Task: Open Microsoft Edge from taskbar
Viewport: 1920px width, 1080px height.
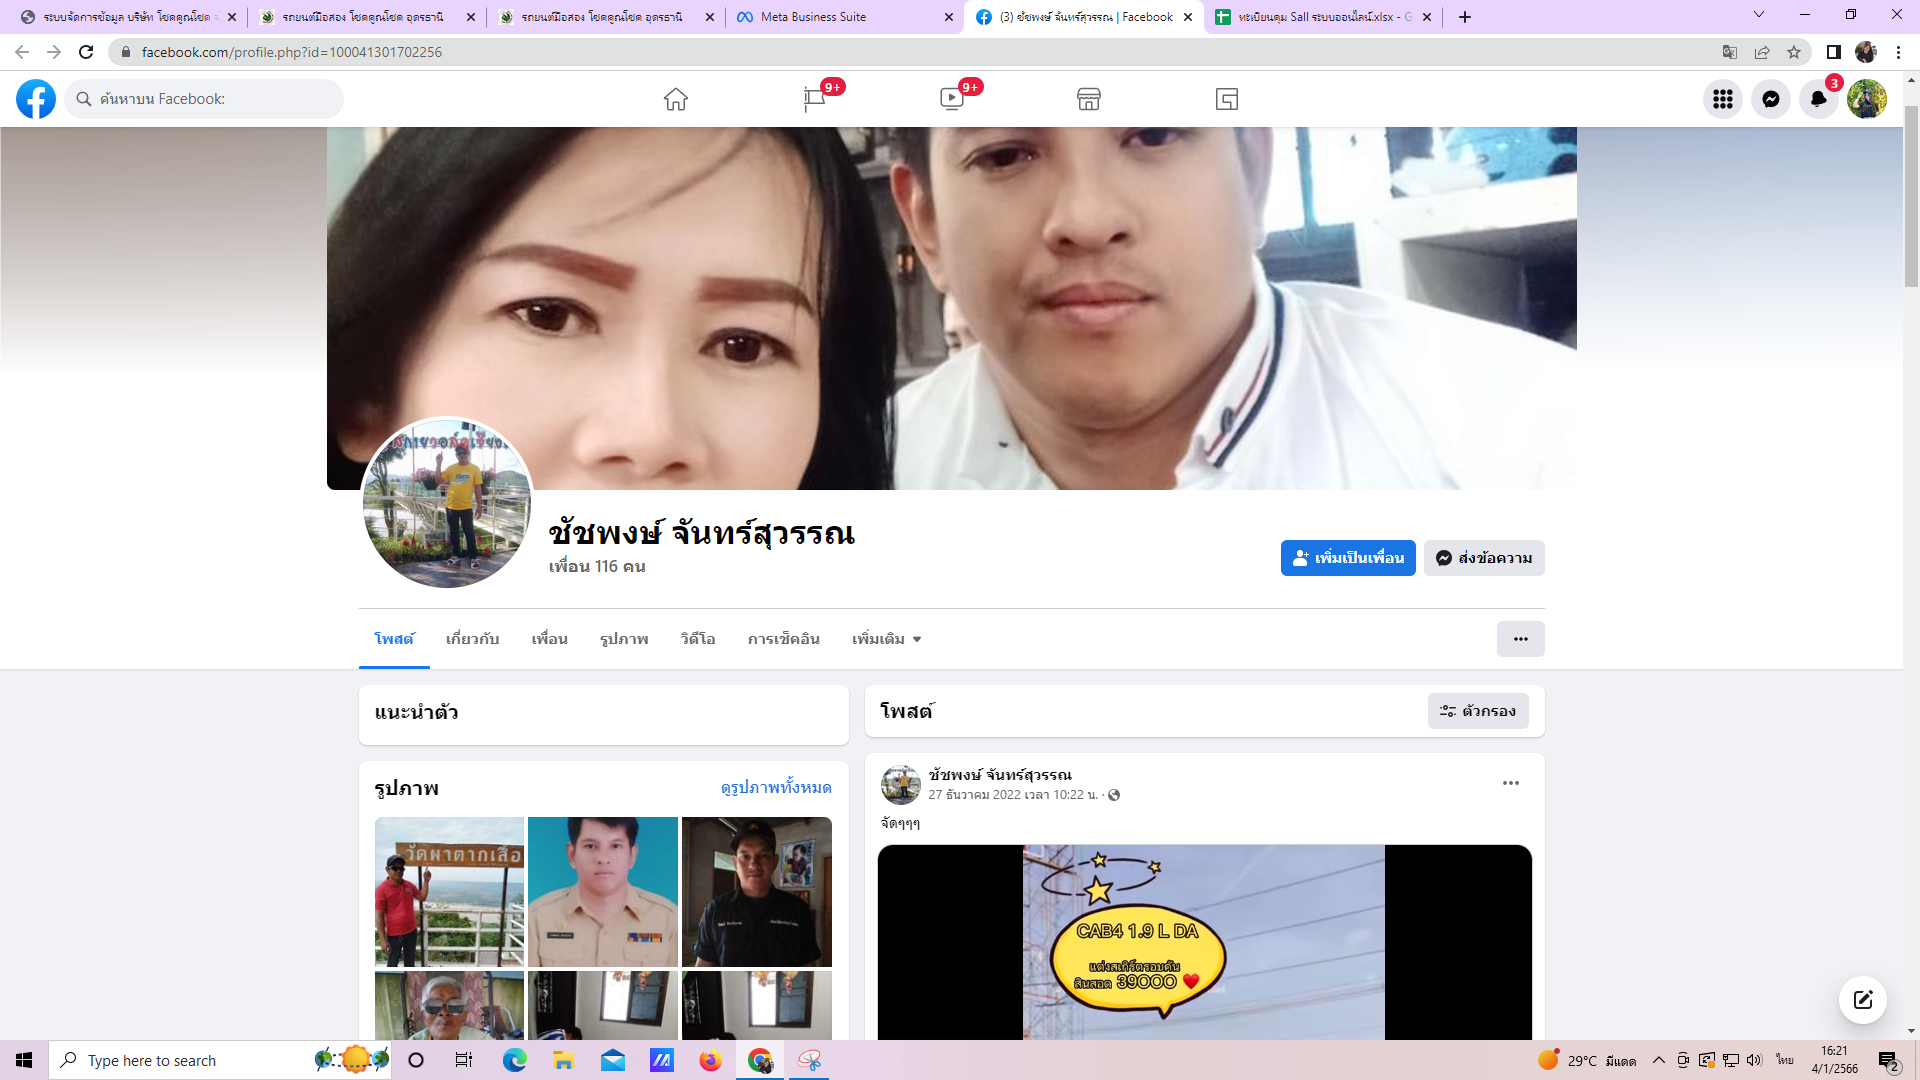Action: (515, 1060)
